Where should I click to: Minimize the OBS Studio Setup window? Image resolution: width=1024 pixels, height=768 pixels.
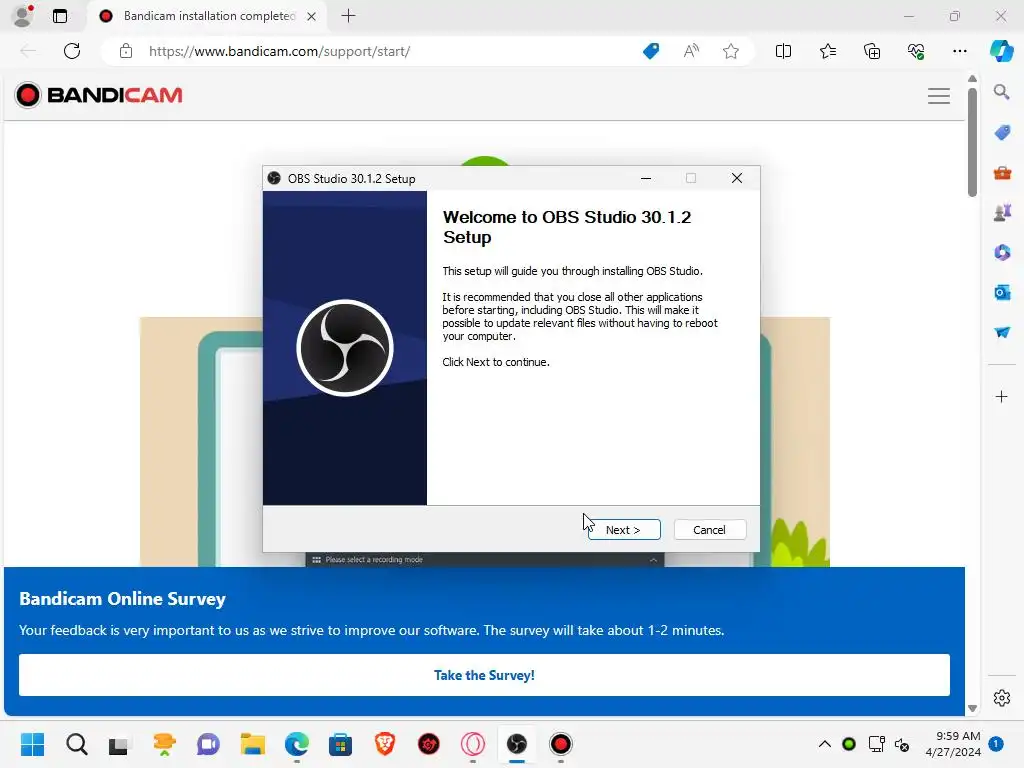point(646,178)
